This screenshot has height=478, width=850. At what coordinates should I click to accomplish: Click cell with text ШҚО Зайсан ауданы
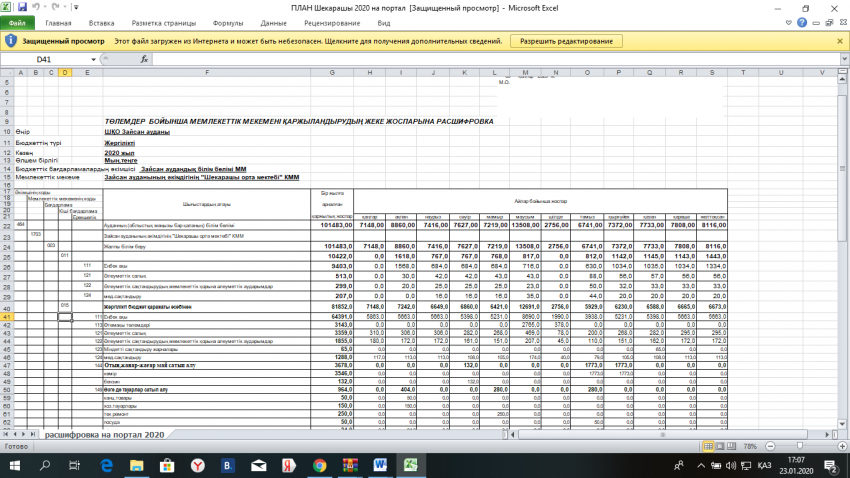point(137,132)
